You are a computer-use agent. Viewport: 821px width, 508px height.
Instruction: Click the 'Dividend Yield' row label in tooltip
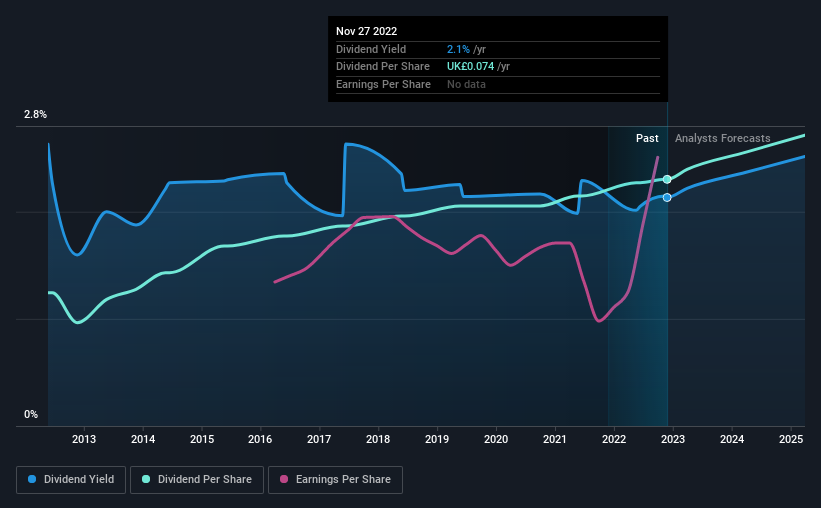coord(371,49)
